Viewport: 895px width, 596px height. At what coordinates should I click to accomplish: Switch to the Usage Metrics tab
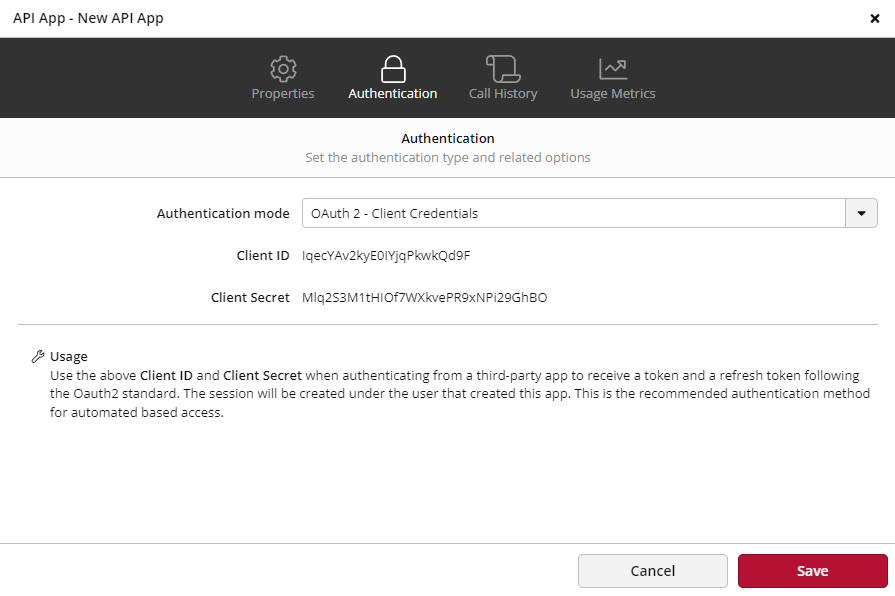[613, 93]
